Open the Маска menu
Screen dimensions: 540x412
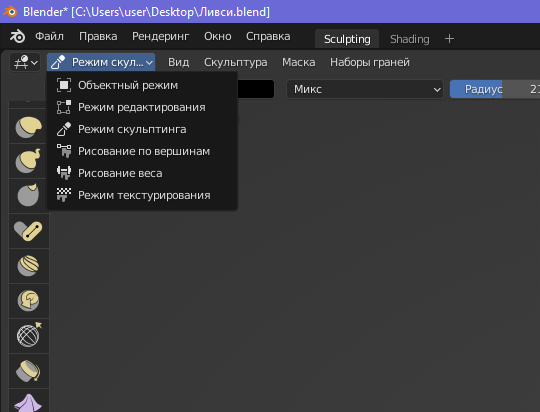coord(299,62)
